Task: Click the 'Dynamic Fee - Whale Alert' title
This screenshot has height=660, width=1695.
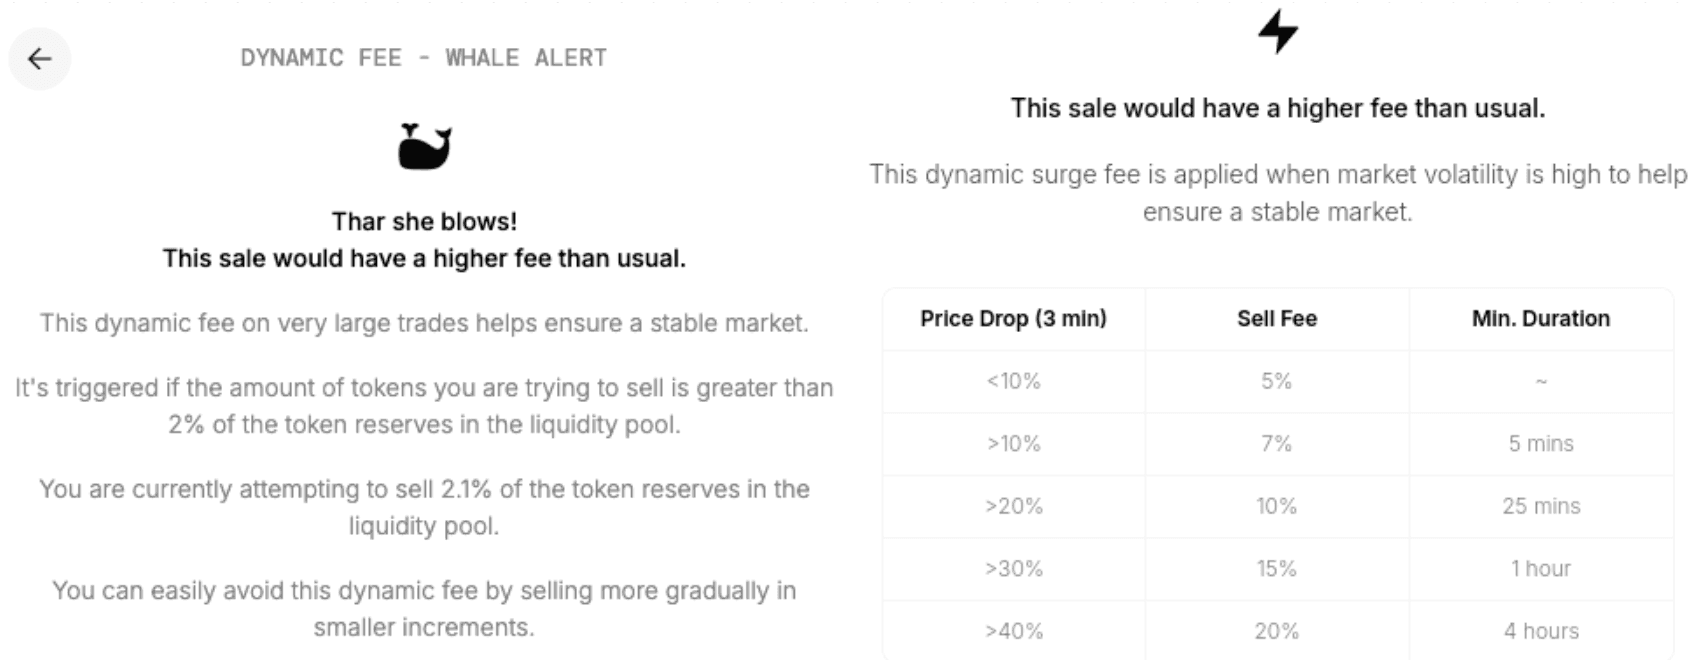Action: pyautogui.click(x=423, y=58)
